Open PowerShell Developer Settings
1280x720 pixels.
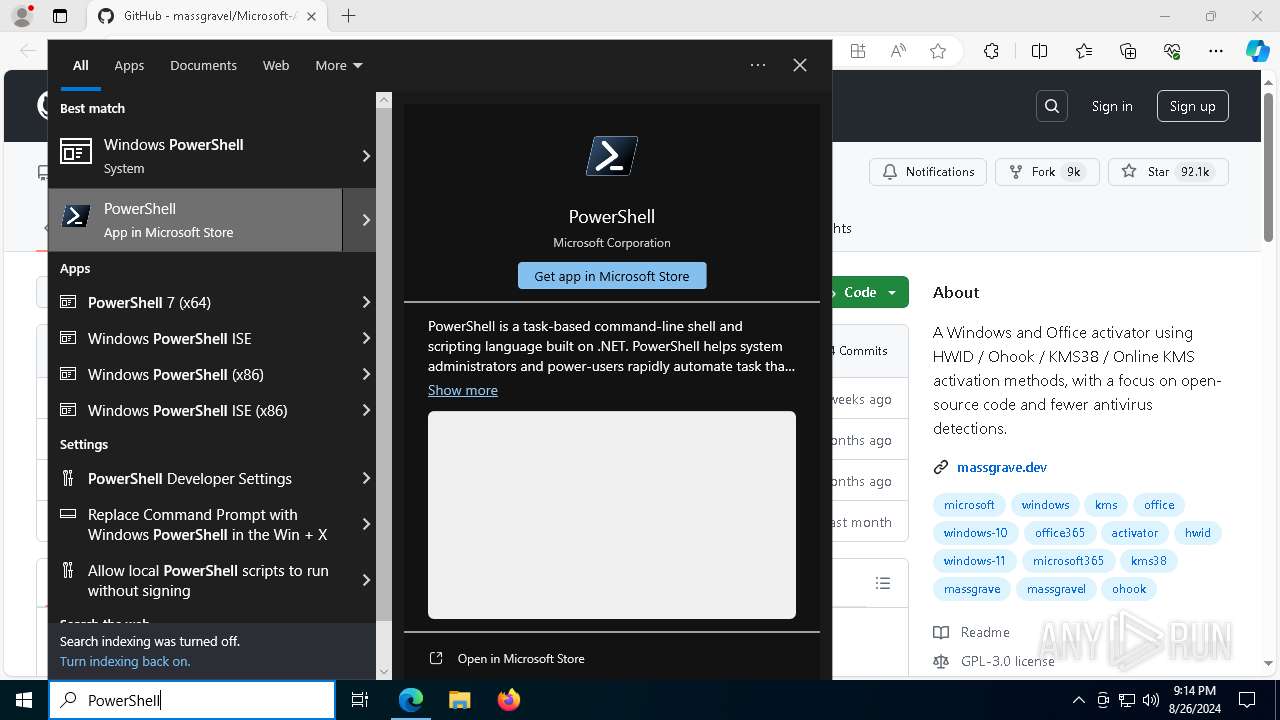coord(195,478)
